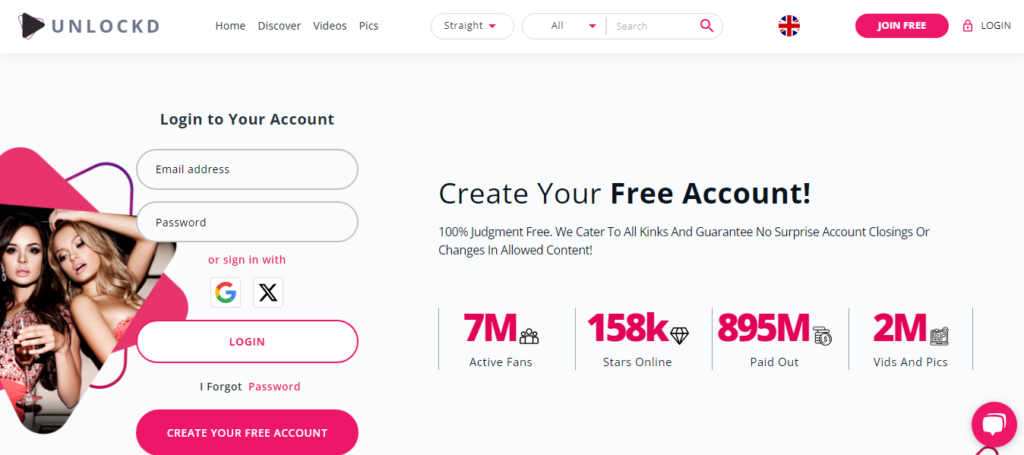
Task: Click the magnifying glass search icon
Action: pyautogui.click(x=707, y=25)
